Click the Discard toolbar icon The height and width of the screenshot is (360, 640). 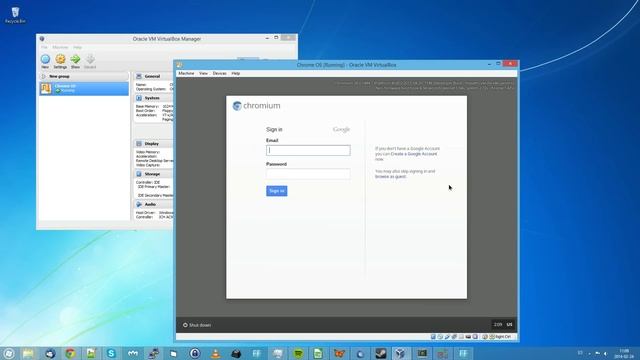[x=90, y=59]
